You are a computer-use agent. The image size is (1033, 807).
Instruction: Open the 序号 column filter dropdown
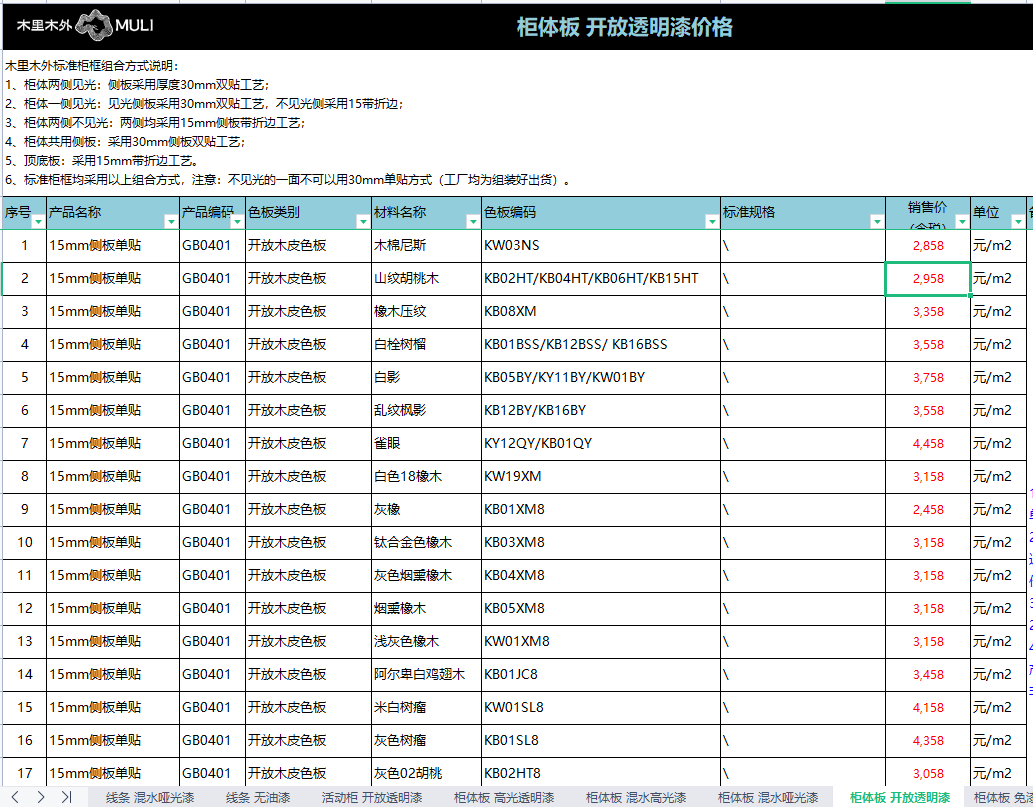[38, 222]
